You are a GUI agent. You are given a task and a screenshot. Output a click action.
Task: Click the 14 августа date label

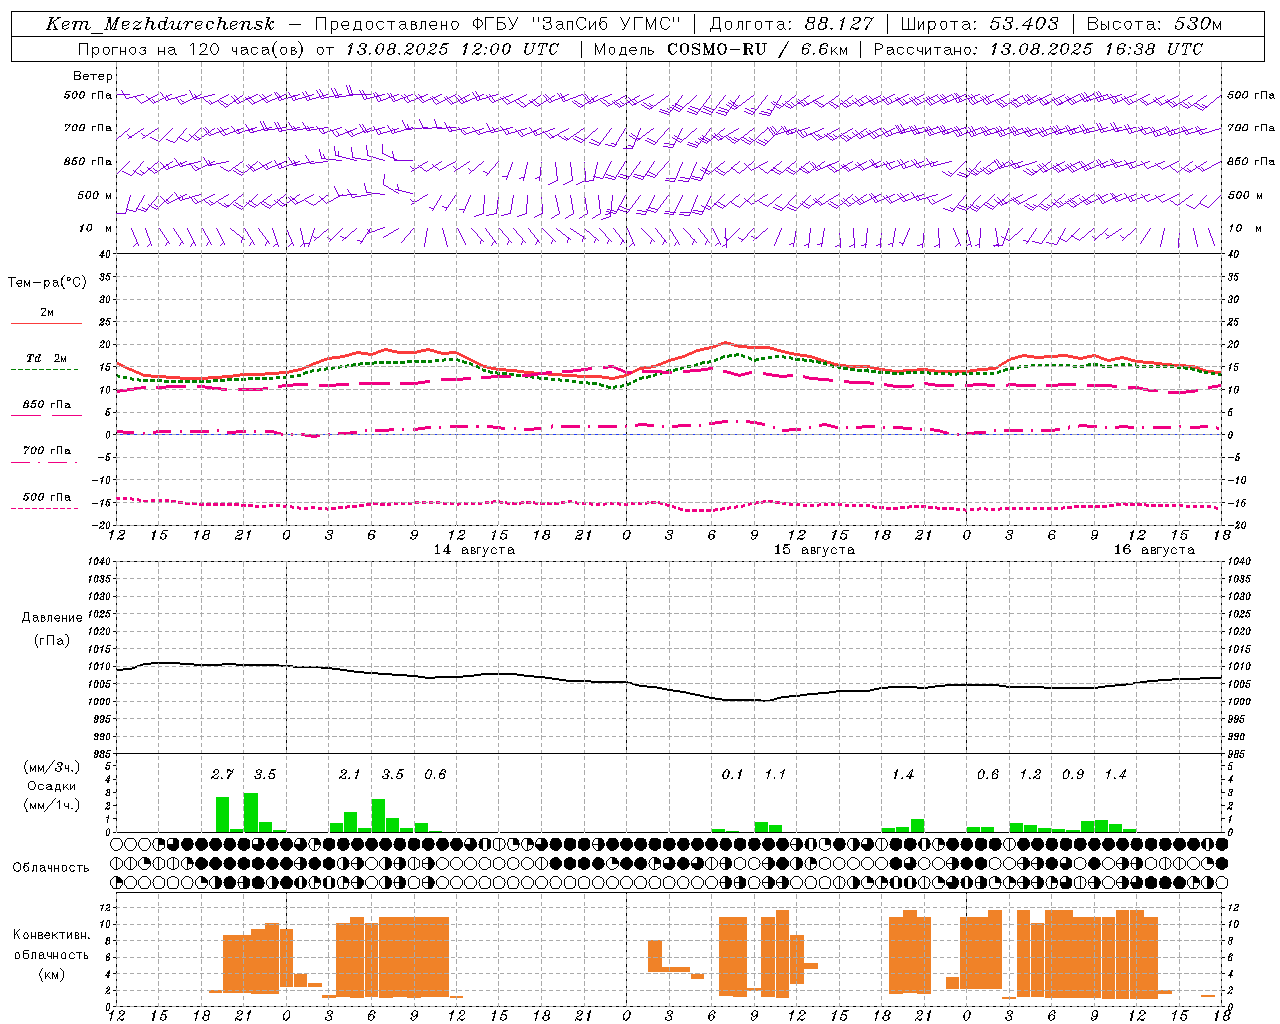(474, 550)
